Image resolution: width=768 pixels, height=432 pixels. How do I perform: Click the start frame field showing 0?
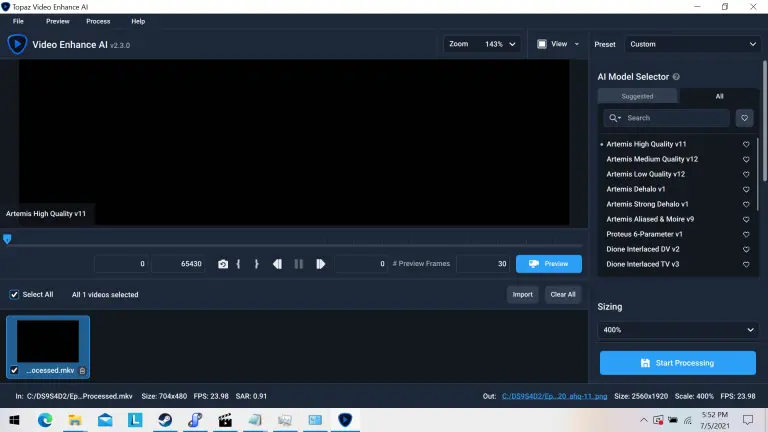(x=121, y=264)
